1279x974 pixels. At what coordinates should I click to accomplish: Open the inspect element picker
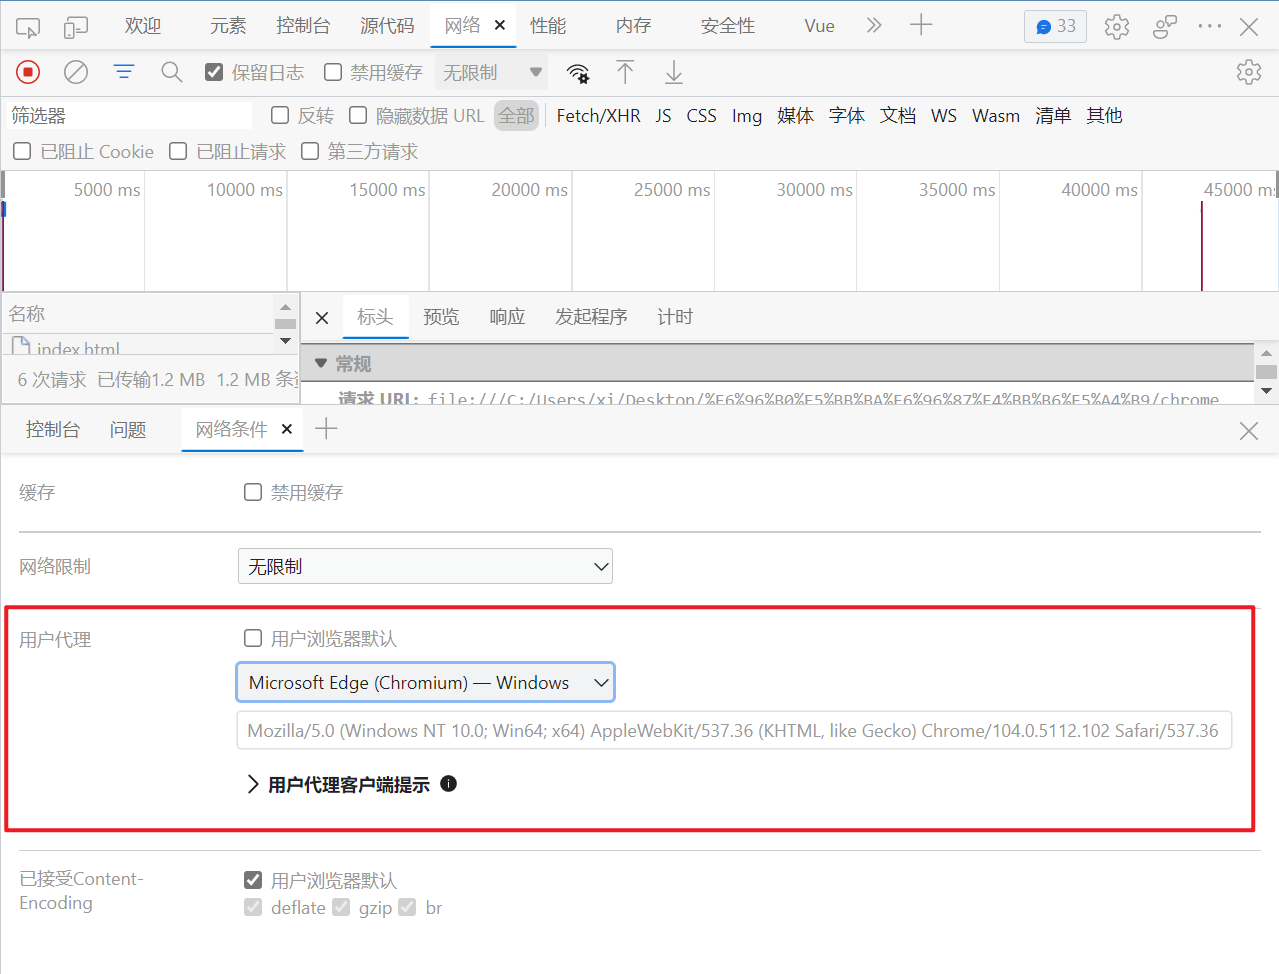(28, 27)
